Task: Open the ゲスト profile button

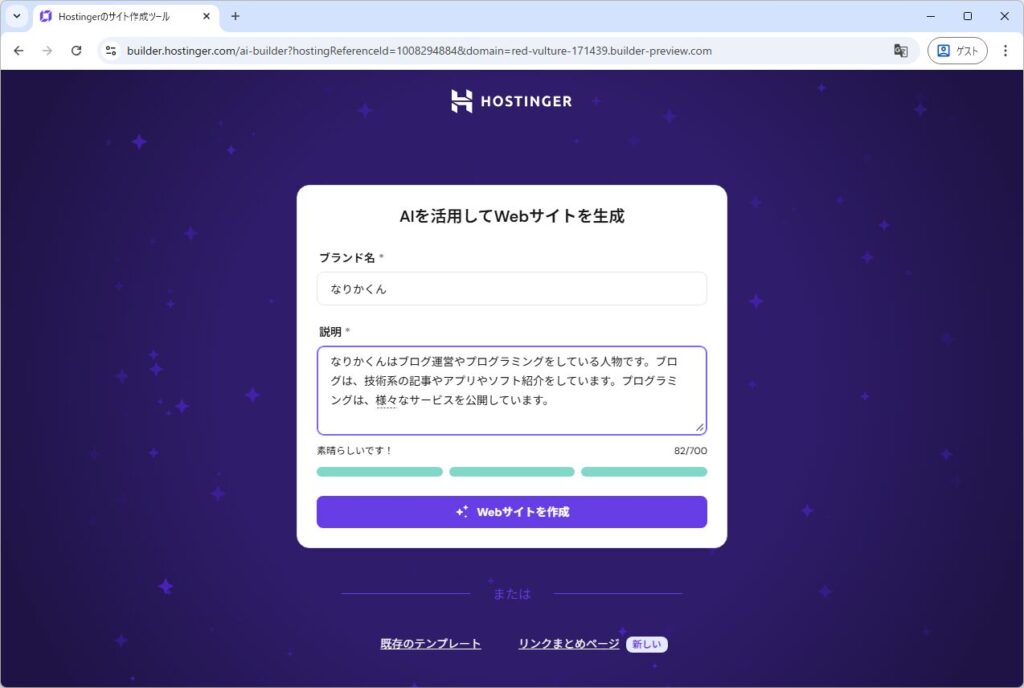Action: click(x=957, y=51)
